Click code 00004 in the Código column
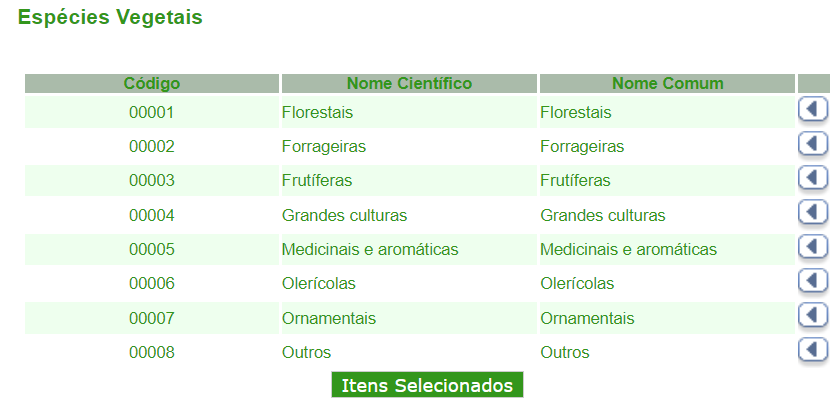 (x=152, y=215)
